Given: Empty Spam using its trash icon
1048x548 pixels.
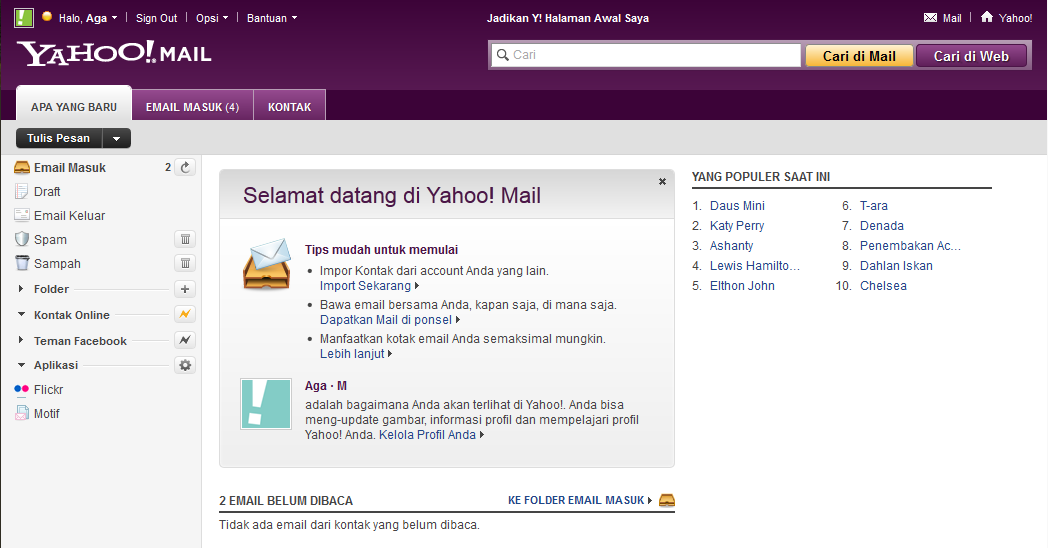Looking at the screenshot, I should point(185,239).
